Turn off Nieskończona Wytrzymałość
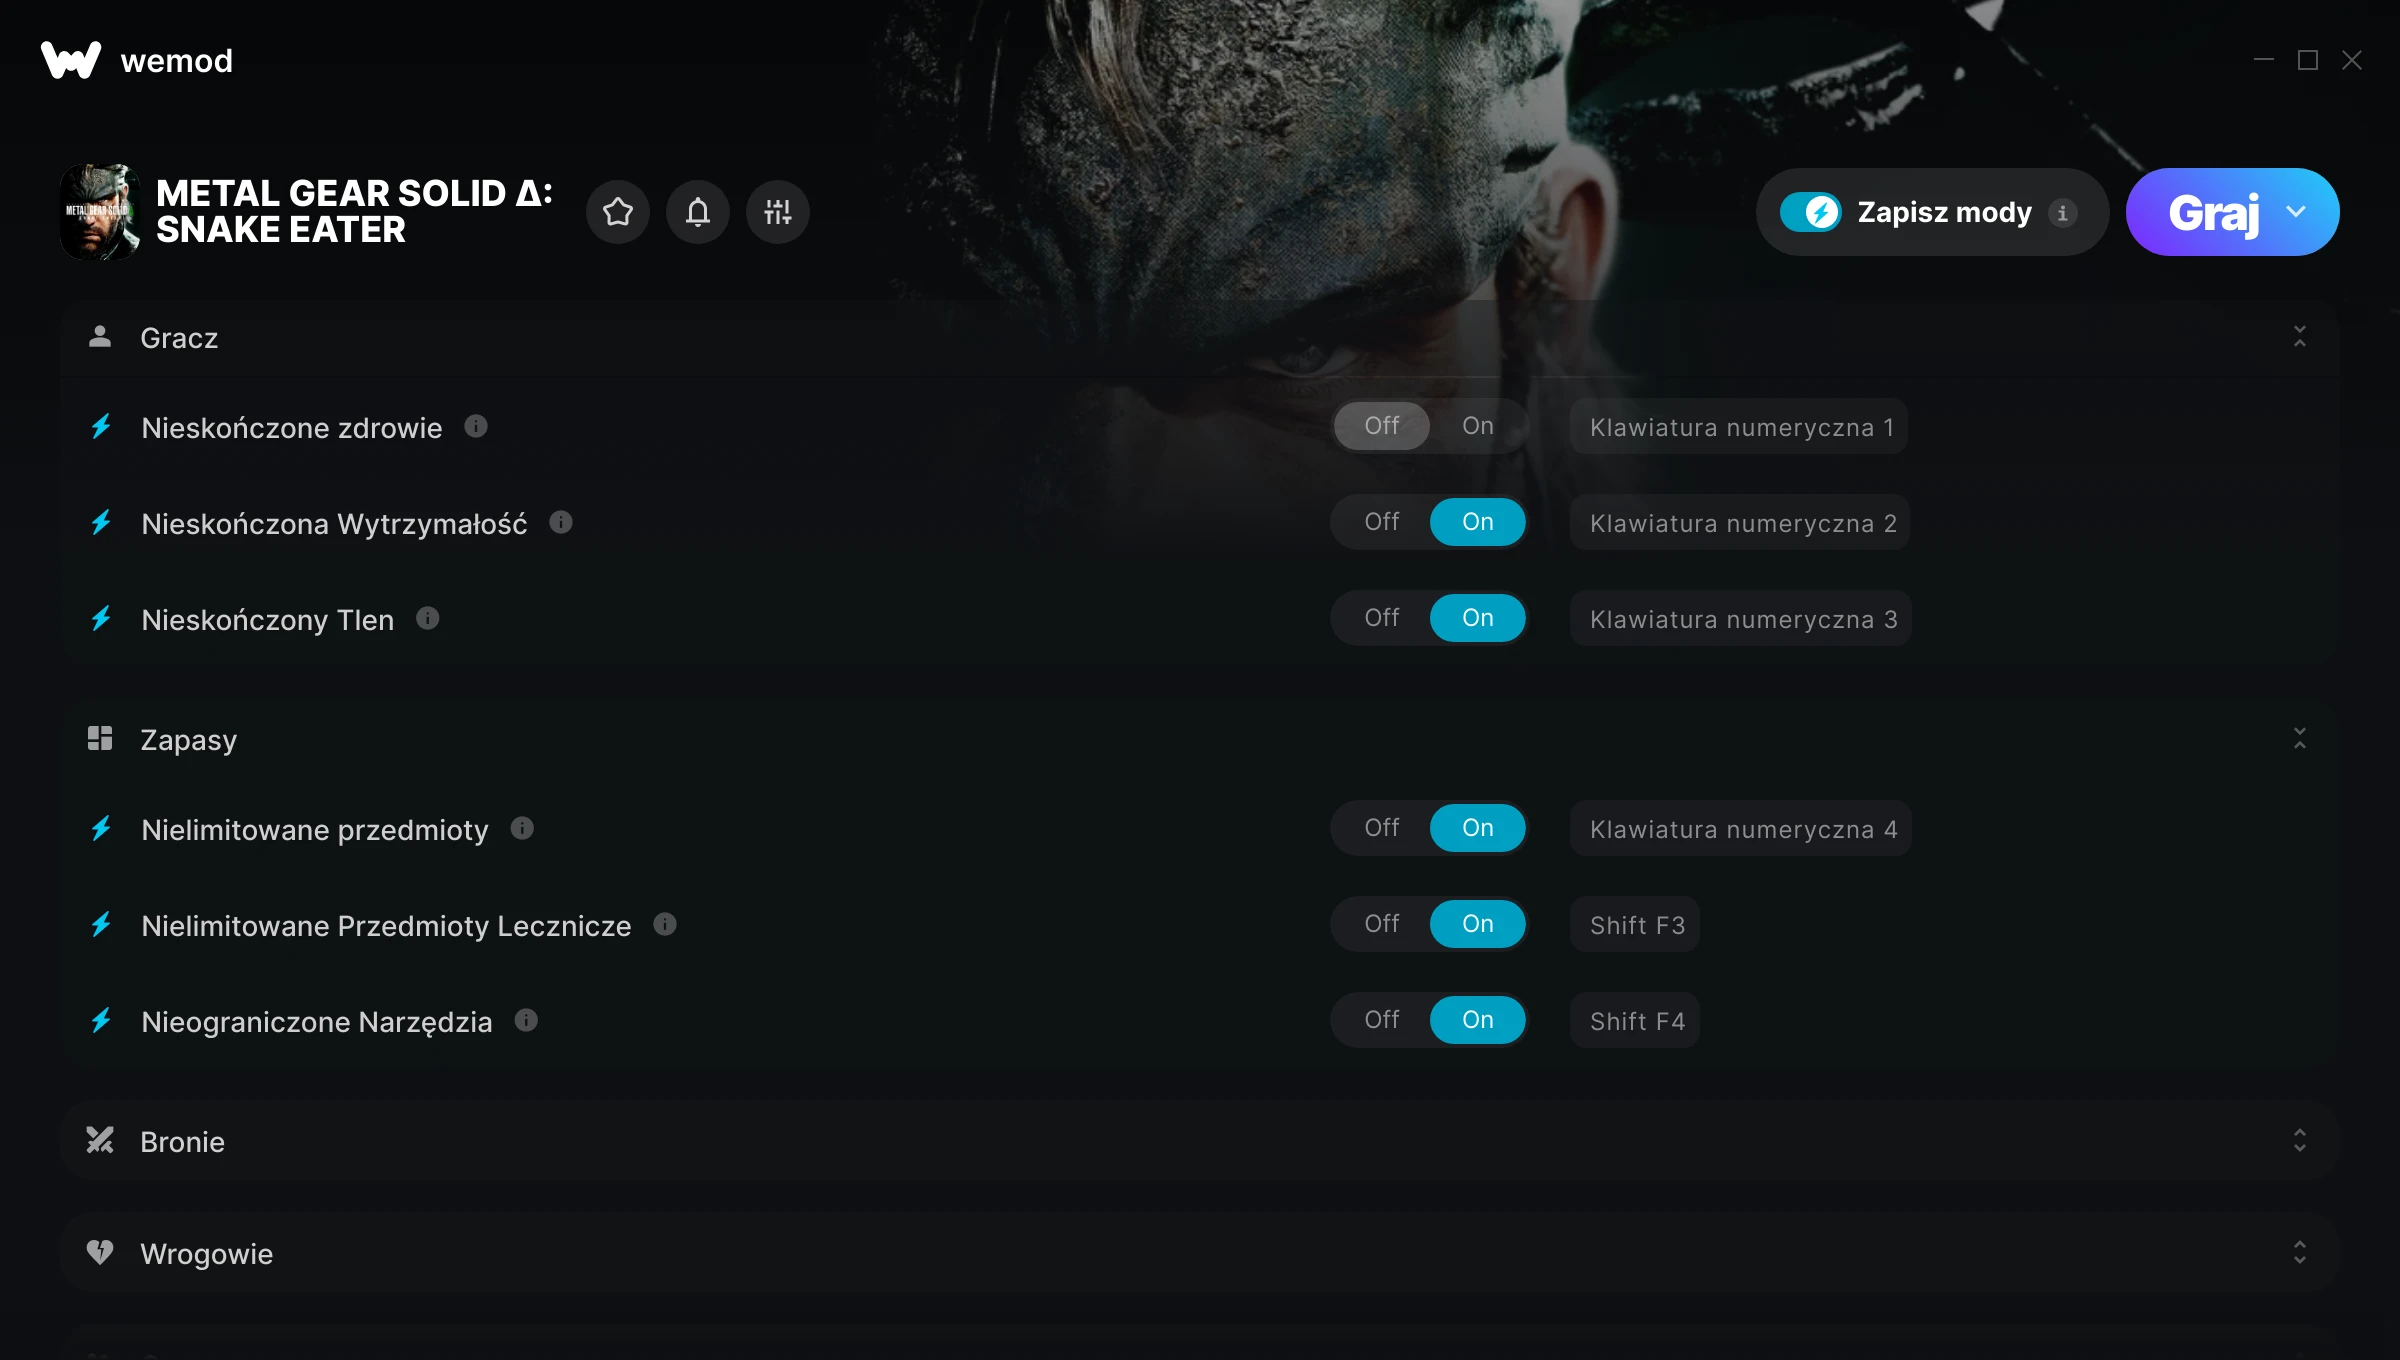 (x=1381, y=522)
